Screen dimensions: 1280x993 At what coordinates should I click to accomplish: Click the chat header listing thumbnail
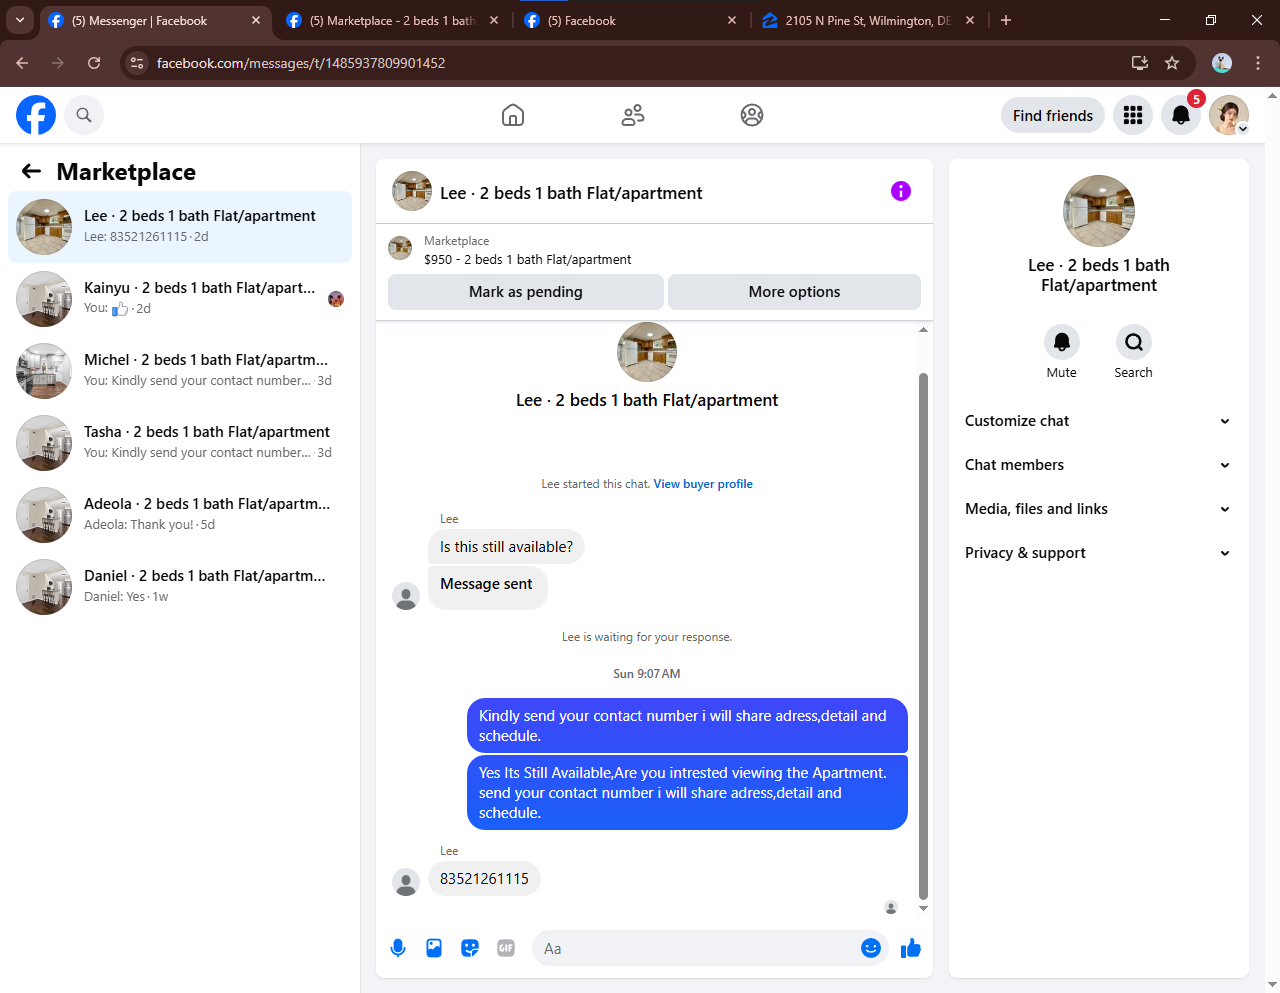[x=412, y=191]
